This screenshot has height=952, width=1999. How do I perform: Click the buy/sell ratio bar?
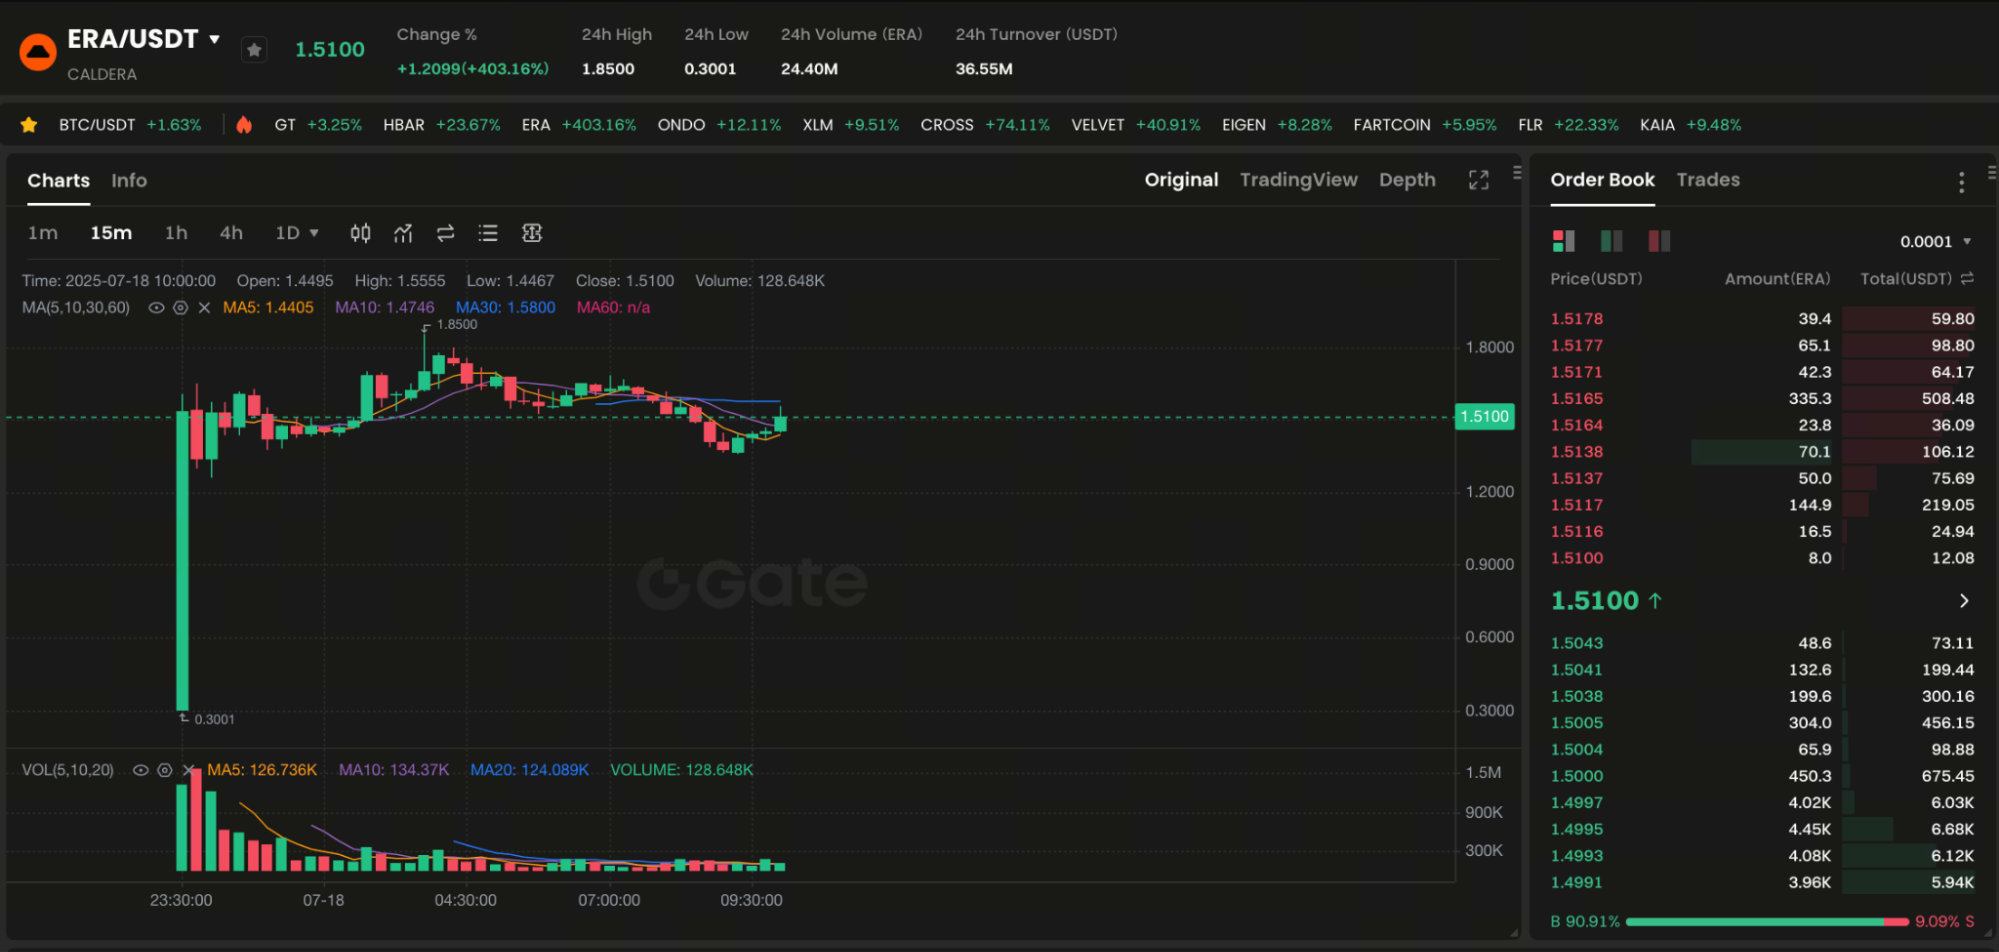coord(1767,922)
